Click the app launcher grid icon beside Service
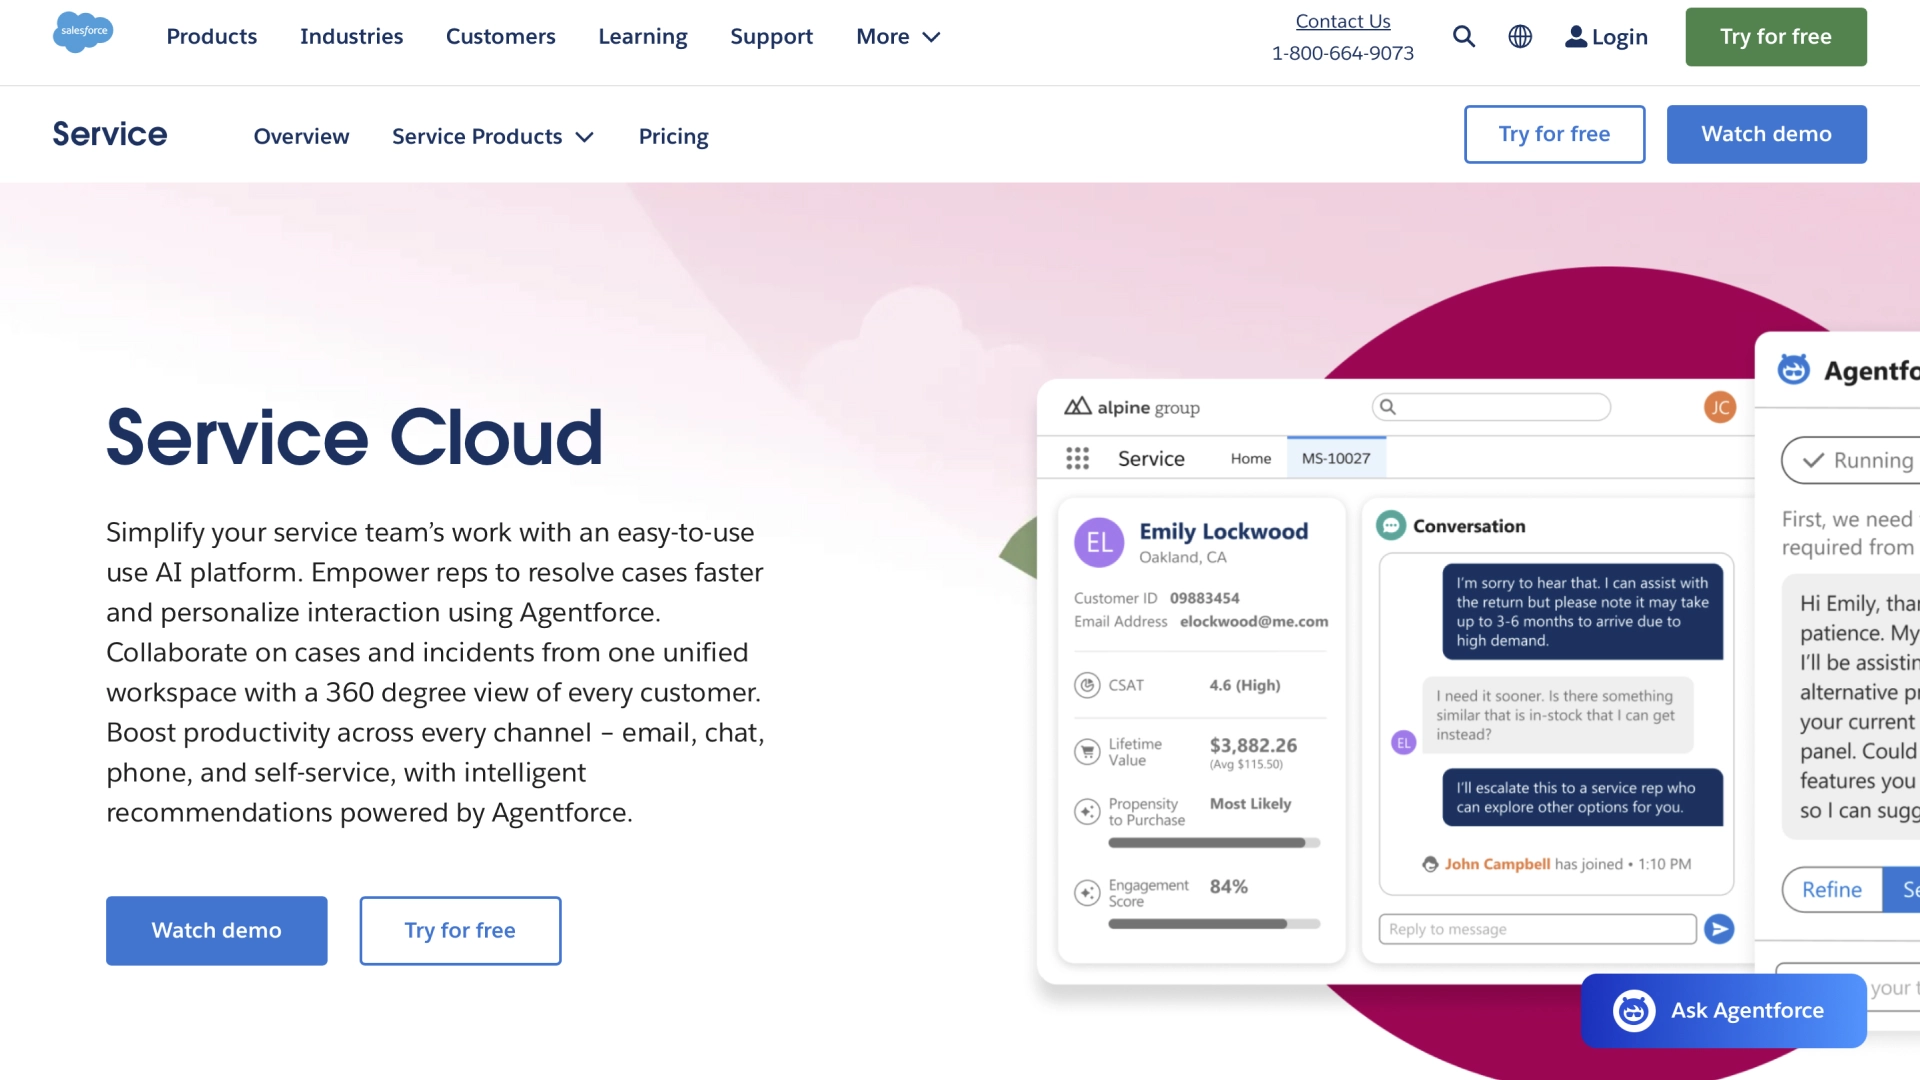This screenshot has width=1920, height=1080. [x=1078, y=457]
